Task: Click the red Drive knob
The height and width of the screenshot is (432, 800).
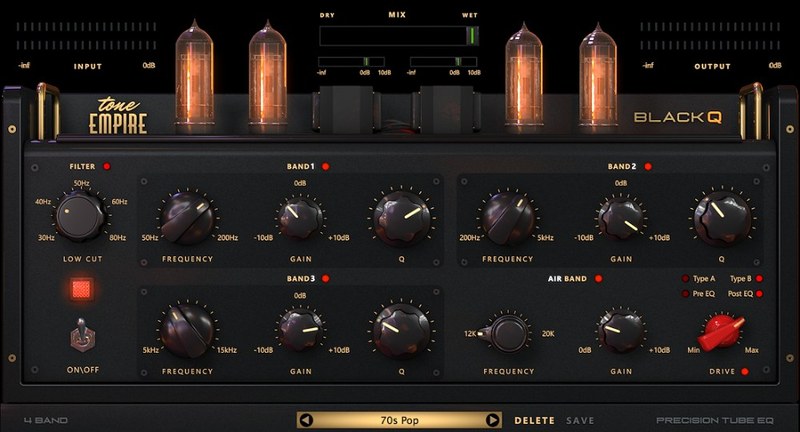Action: pyautogui.click(x=721, y=332)
